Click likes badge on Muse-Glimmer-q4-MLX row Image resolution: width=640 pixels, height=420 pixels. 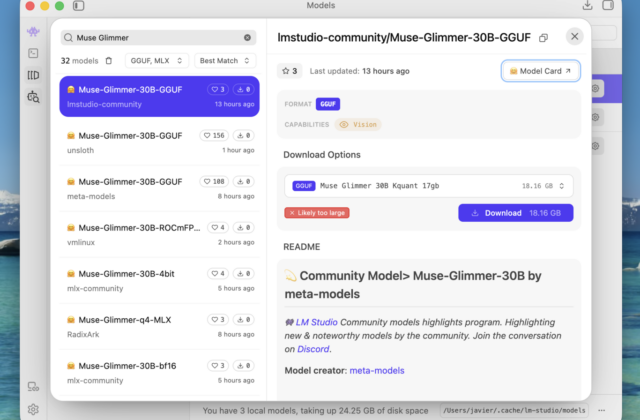pos(218,320)
